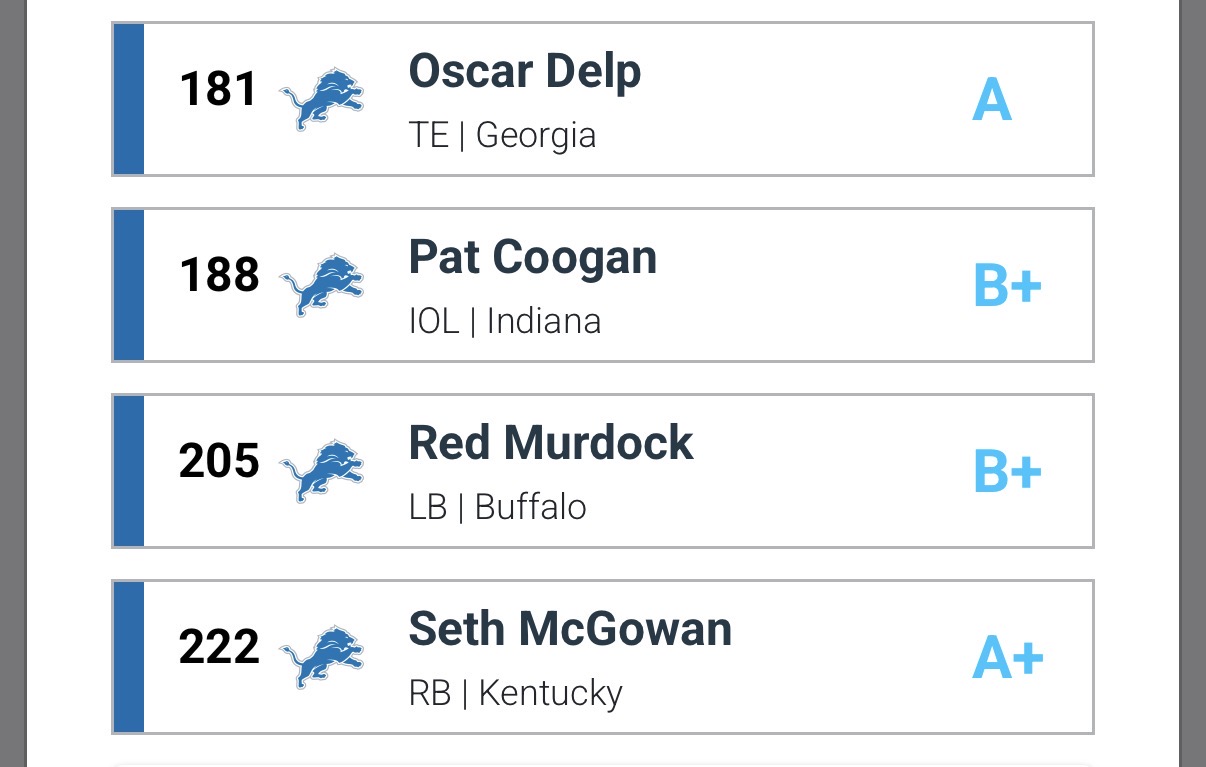This screenshot has width=1206, height=767.
Task: Tap pick number 205
Action: coord(219,462)
